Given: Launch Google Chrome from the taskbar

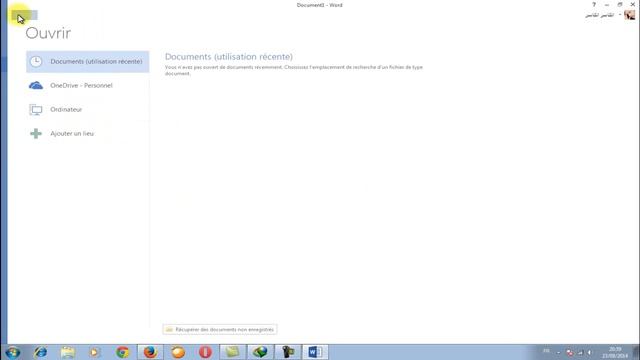Looking at the screenshot, I should point(122,352).
